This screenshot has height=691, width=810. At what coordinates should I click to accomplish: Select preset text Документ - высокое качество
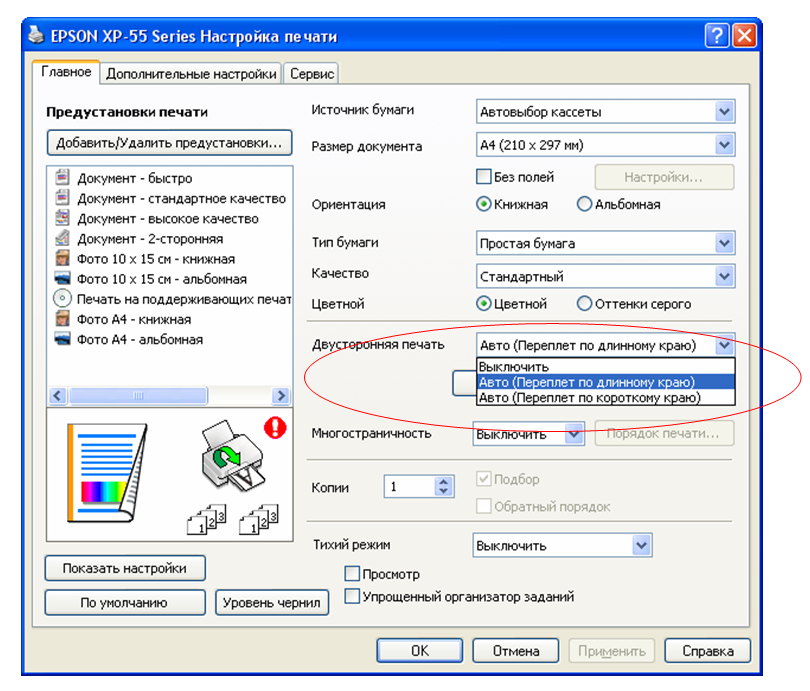(167, 218)
